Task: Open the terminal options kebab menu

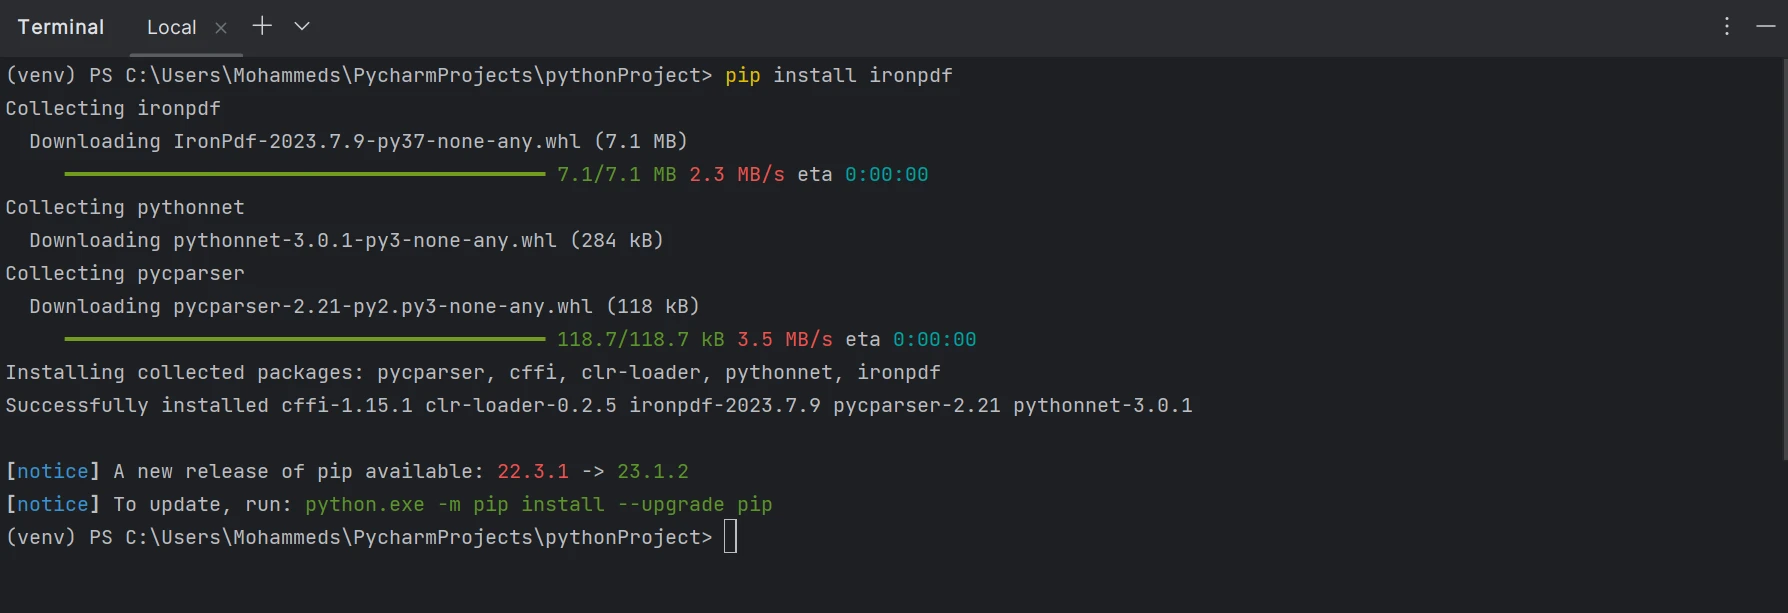Action: pos(1727,27)
